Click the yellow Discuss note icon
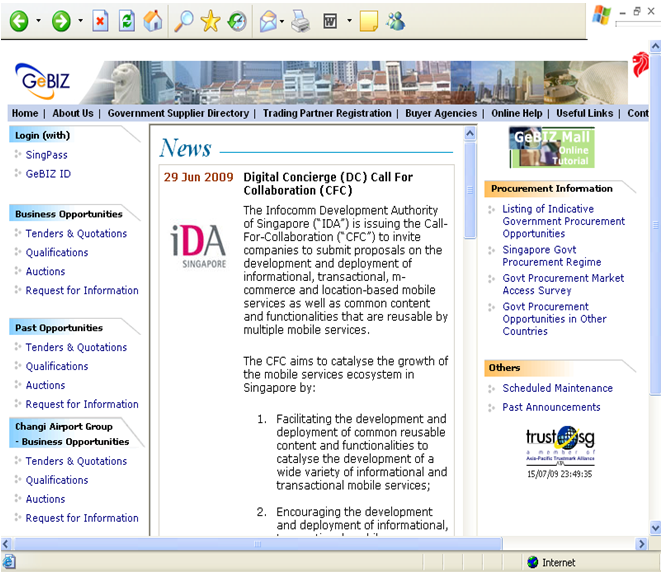 pos(368,21)
